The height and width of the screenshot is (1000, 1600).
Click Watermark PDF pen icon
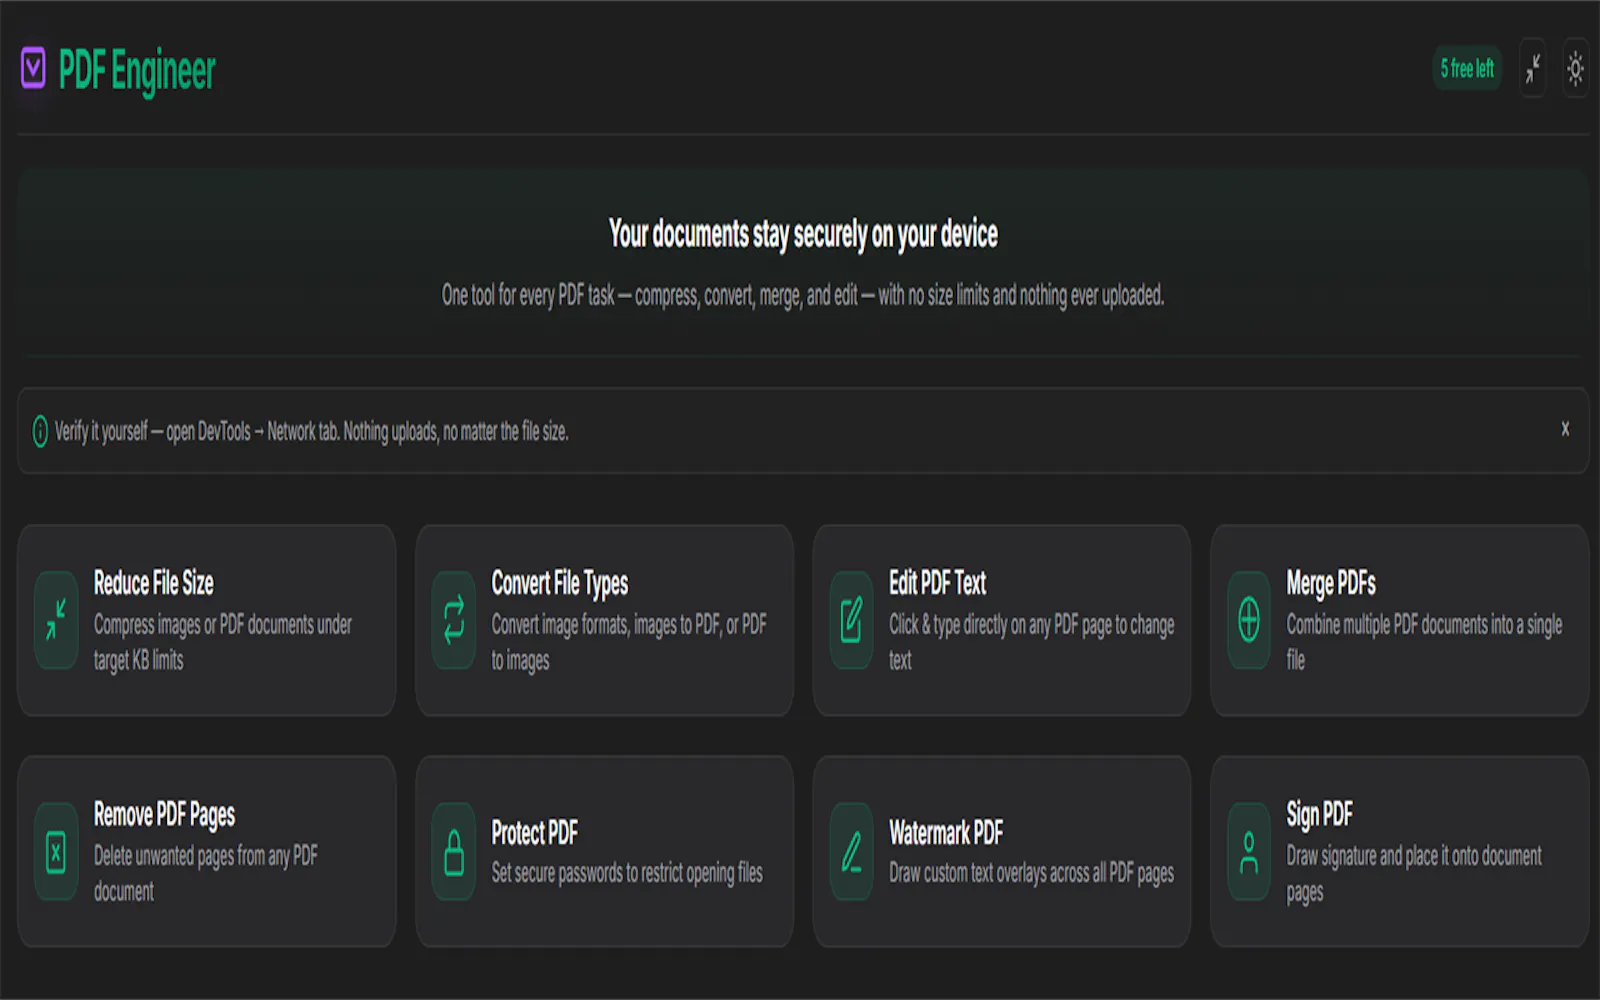coord(851,852)
